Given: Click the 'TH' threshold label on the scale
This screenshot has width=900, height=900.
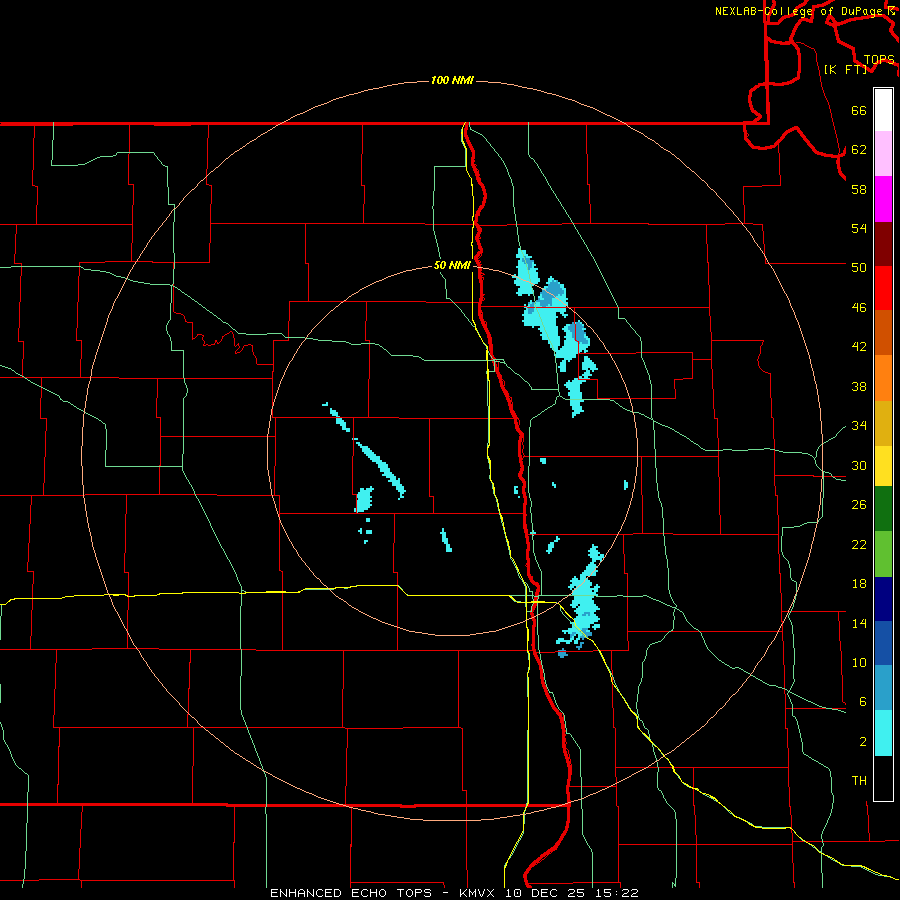Looking at the screenshot, I should click(x=859, y=781).
